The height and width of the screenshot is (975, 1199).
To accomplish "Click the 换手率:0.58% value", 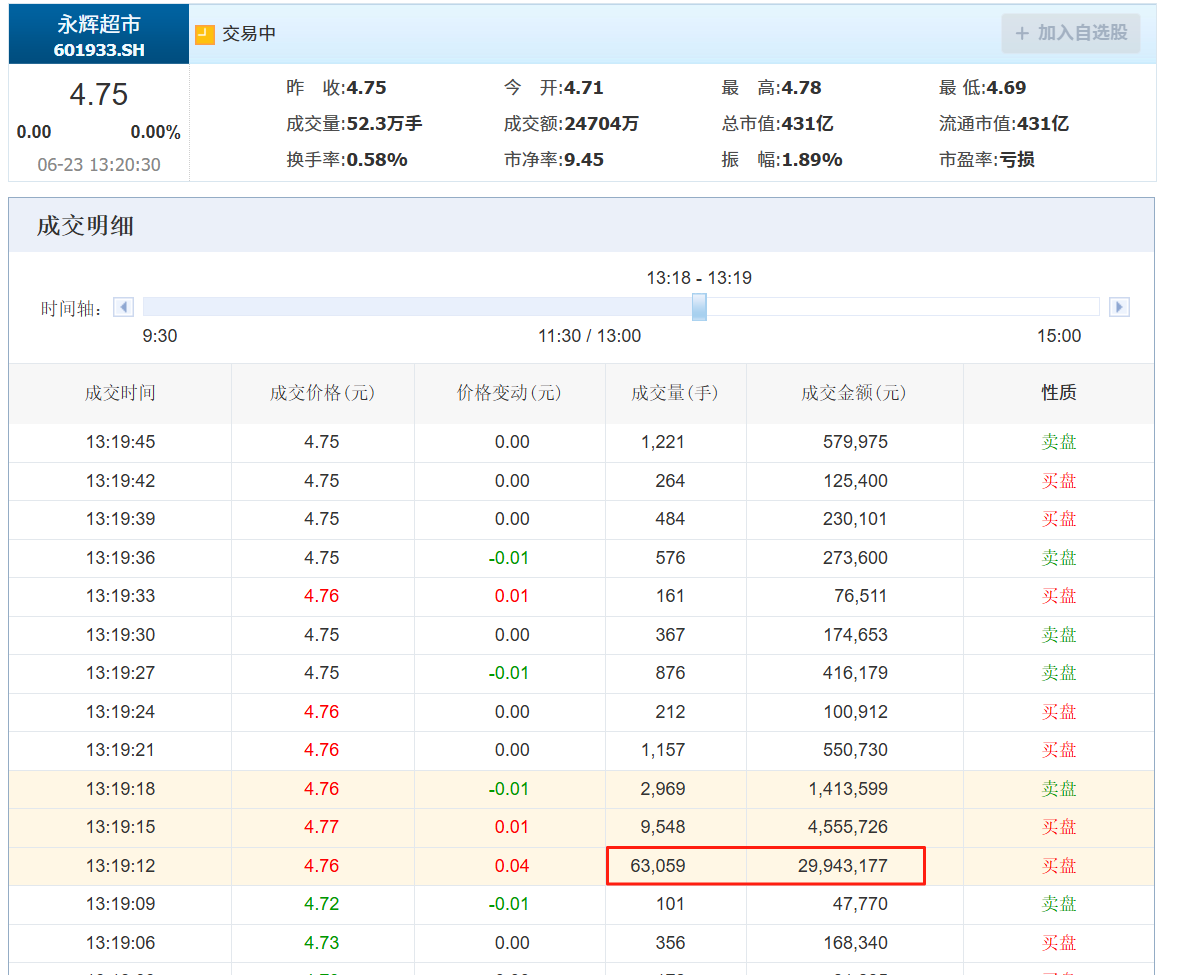I will point(346,160).
